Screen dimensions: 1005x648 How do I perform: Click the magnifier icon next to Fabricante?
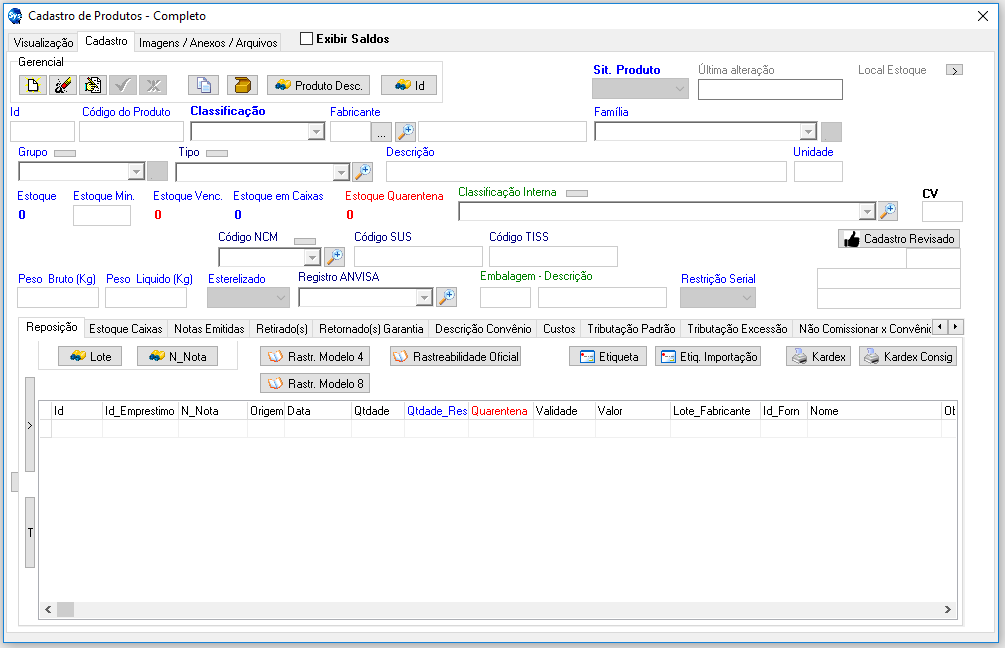click(405, 132)
